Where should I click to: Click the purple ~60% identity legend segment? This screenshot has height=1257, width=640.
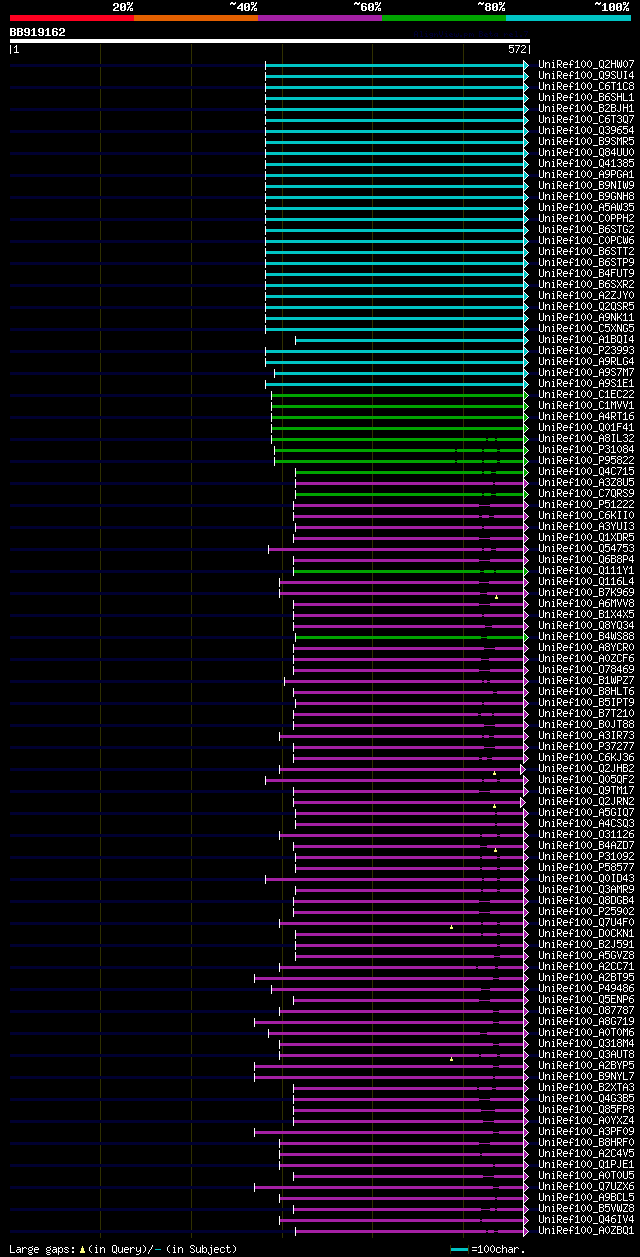[320, 18]
